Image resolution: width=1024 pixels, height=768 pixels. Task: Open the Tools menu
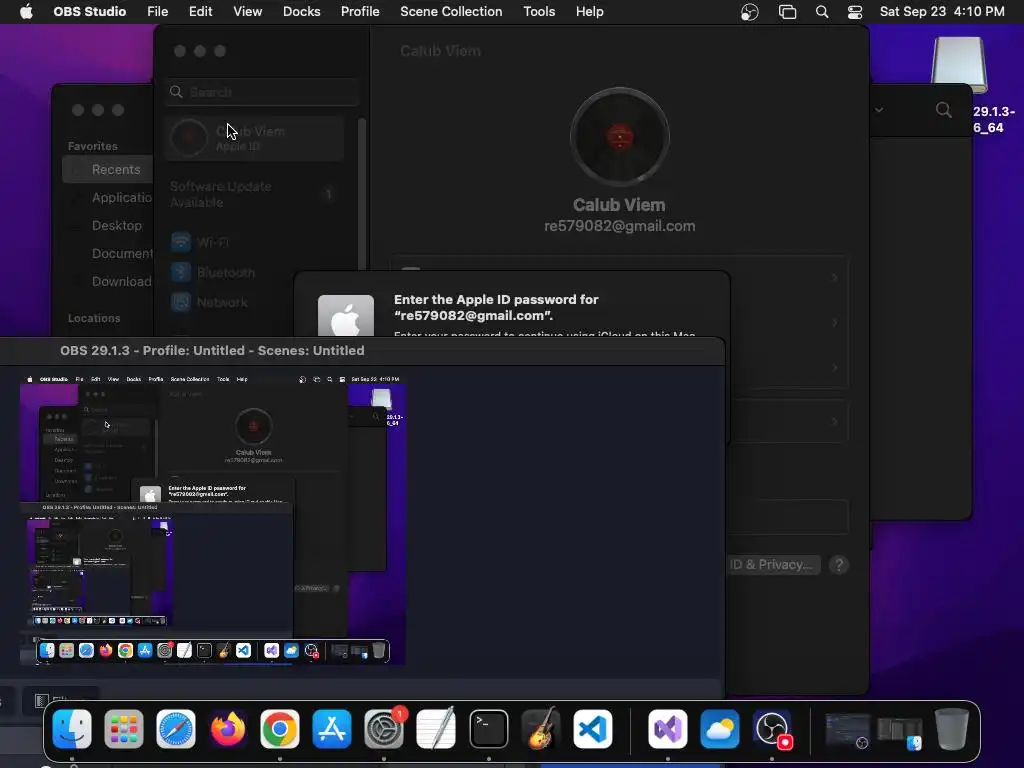pos(539,12)
